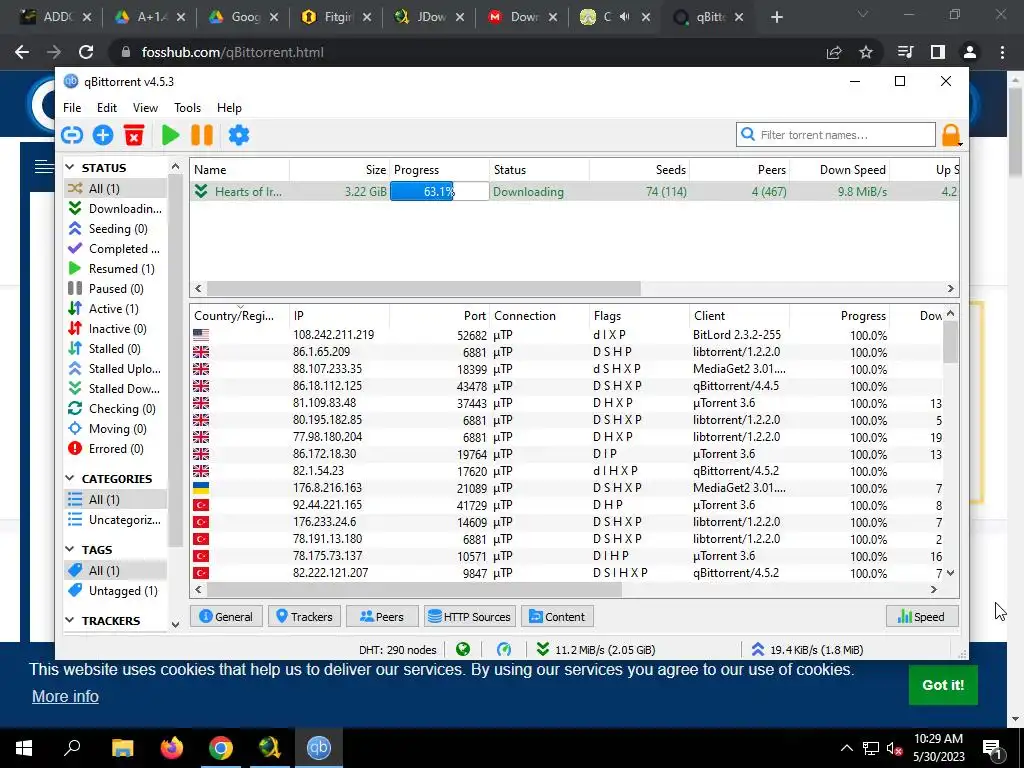
Task: Switch to the Content tab
Action: 557,616
